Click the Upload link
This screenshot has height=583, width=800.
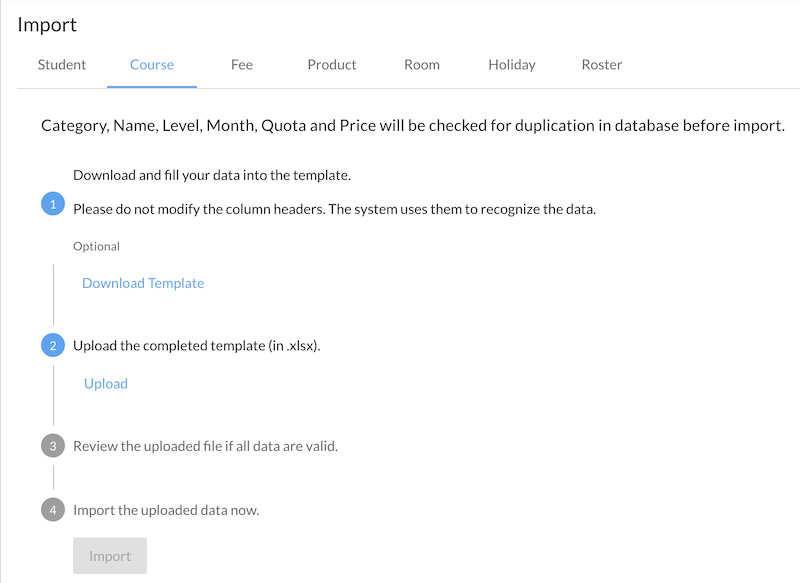pyautogui.click(x=106, y=383)
